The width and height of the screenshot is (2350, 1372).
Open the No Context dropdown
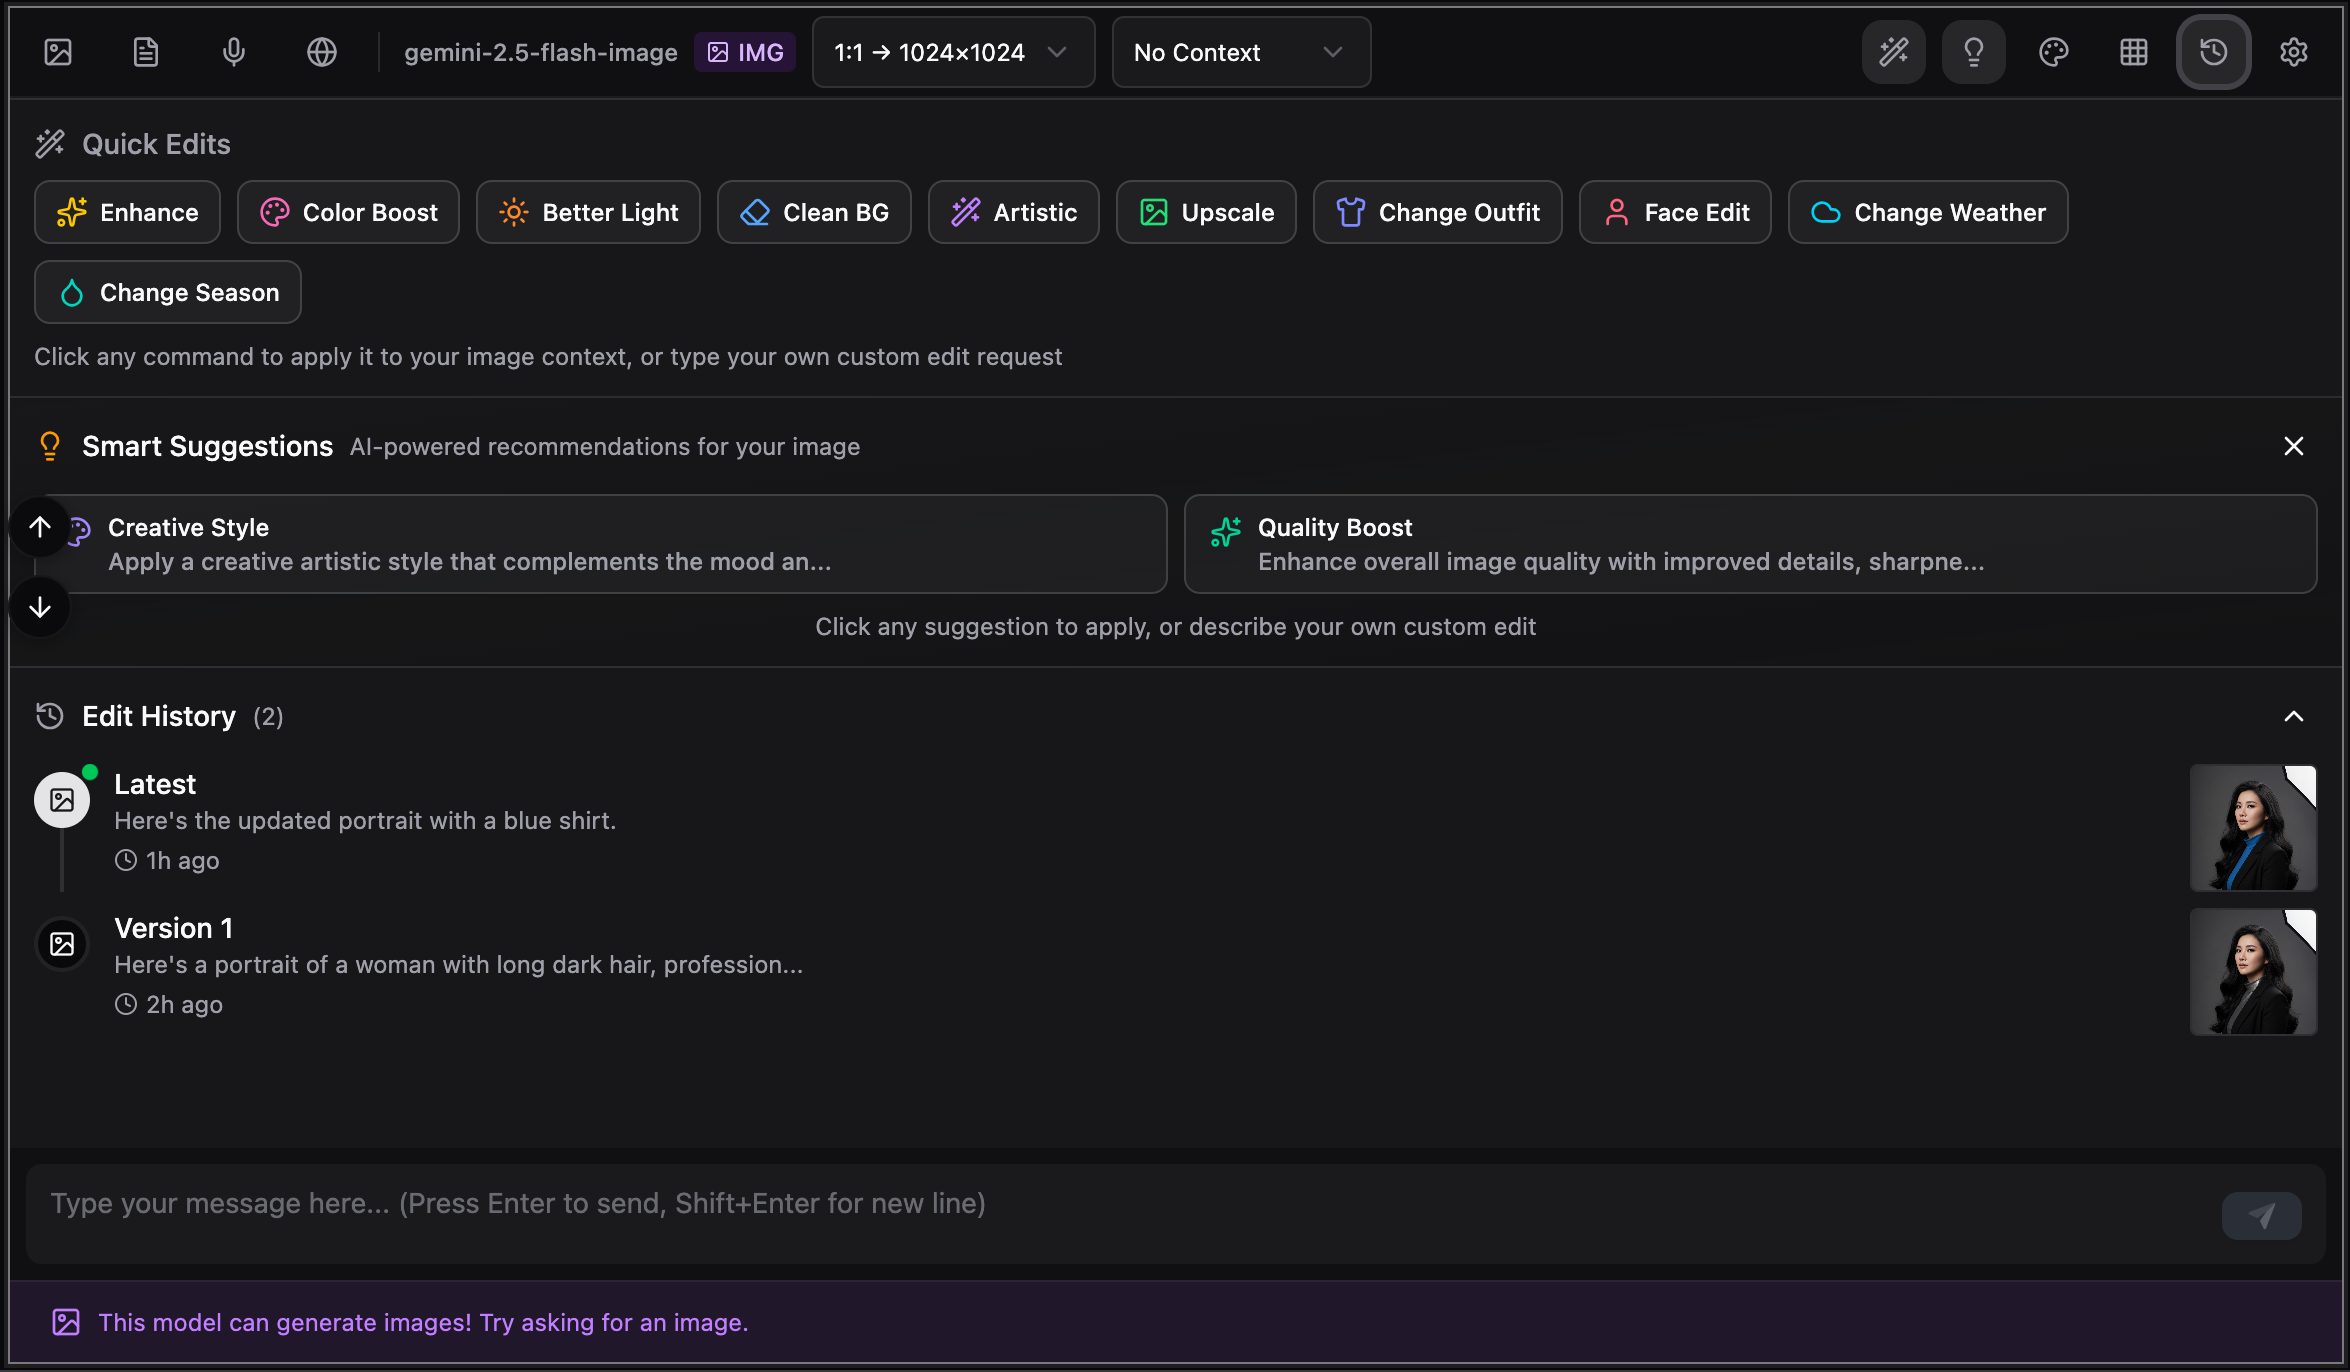tap(1240, 52)
